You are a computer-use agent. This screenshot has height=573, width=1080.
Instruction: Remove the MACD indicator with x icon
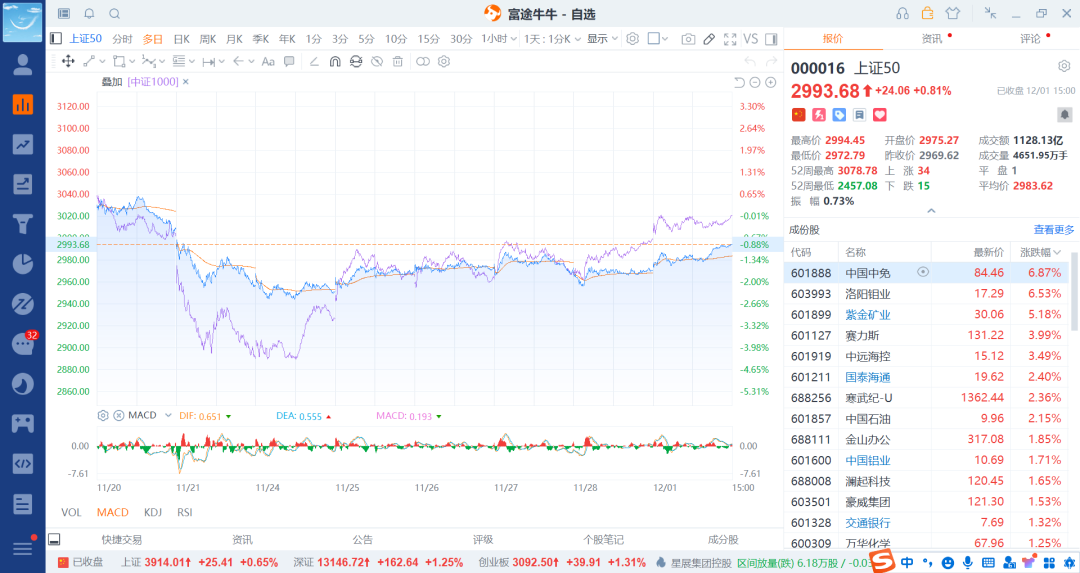coord(118,415)
